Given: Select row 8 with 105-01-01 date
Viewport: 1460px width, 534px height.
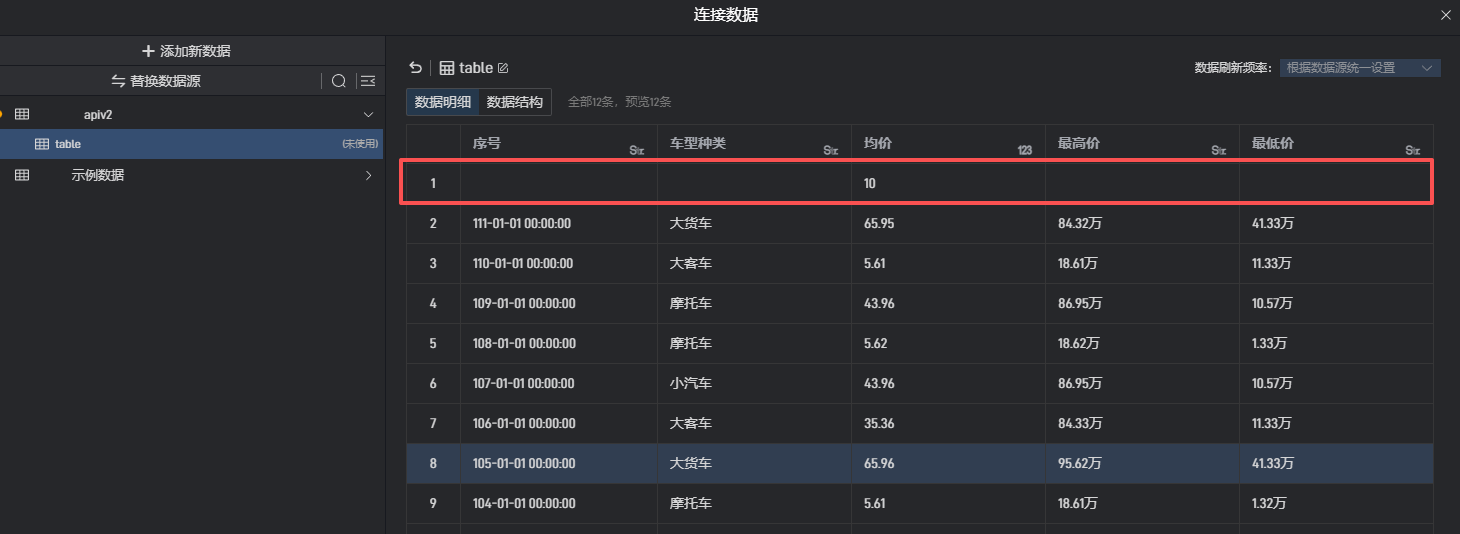Looking at the screenshot, I should pos(523,464).
